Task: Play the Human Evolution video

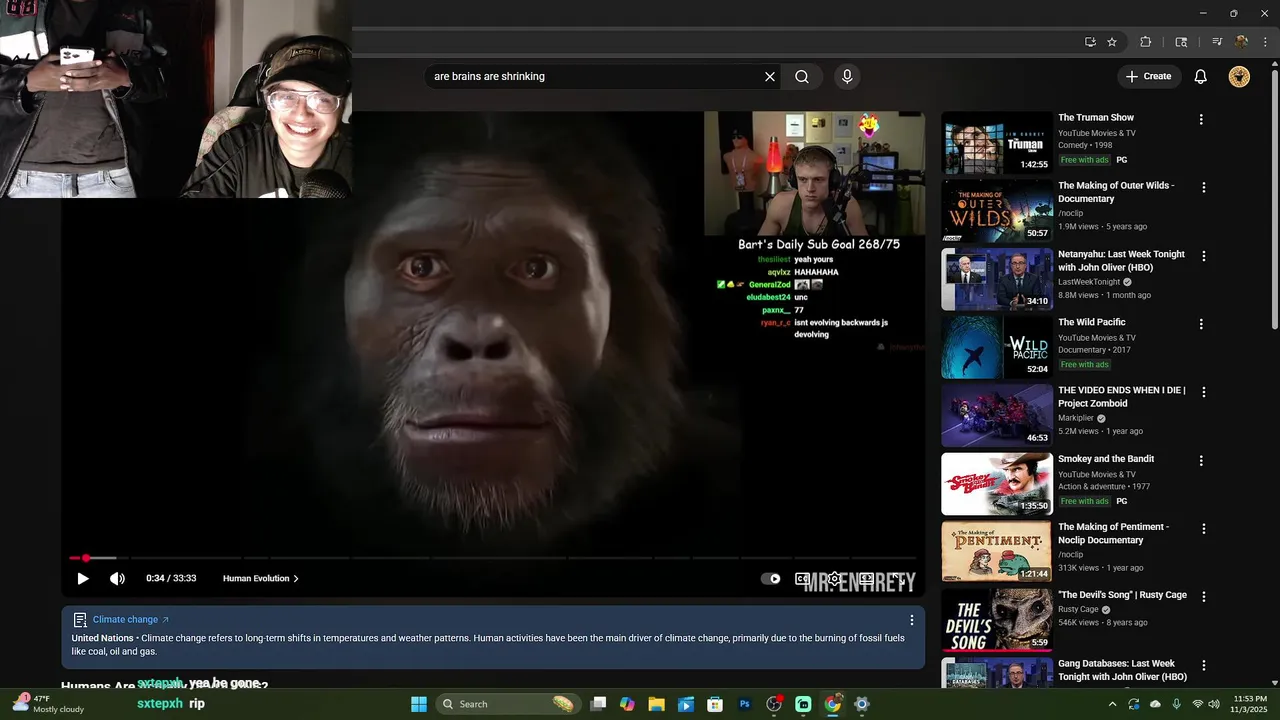Action: coord(83,578)
